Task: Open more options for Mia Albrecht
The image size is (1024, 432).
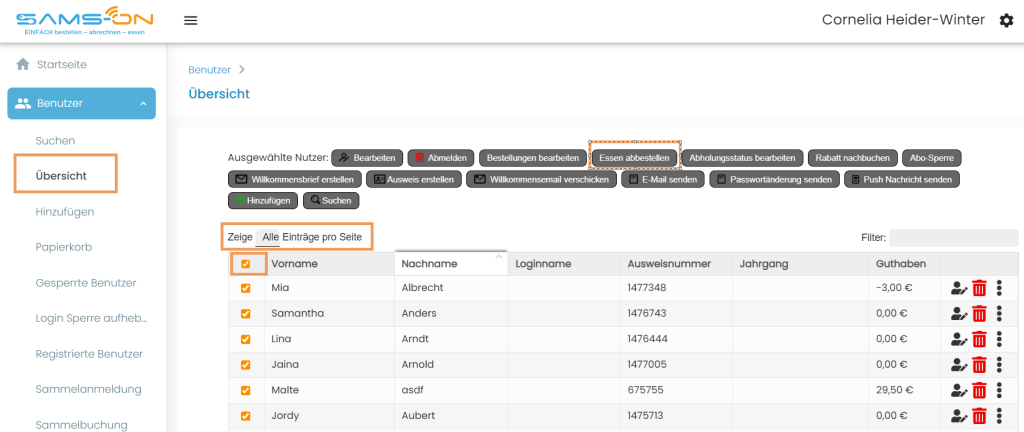Action: tap(999, 288)
